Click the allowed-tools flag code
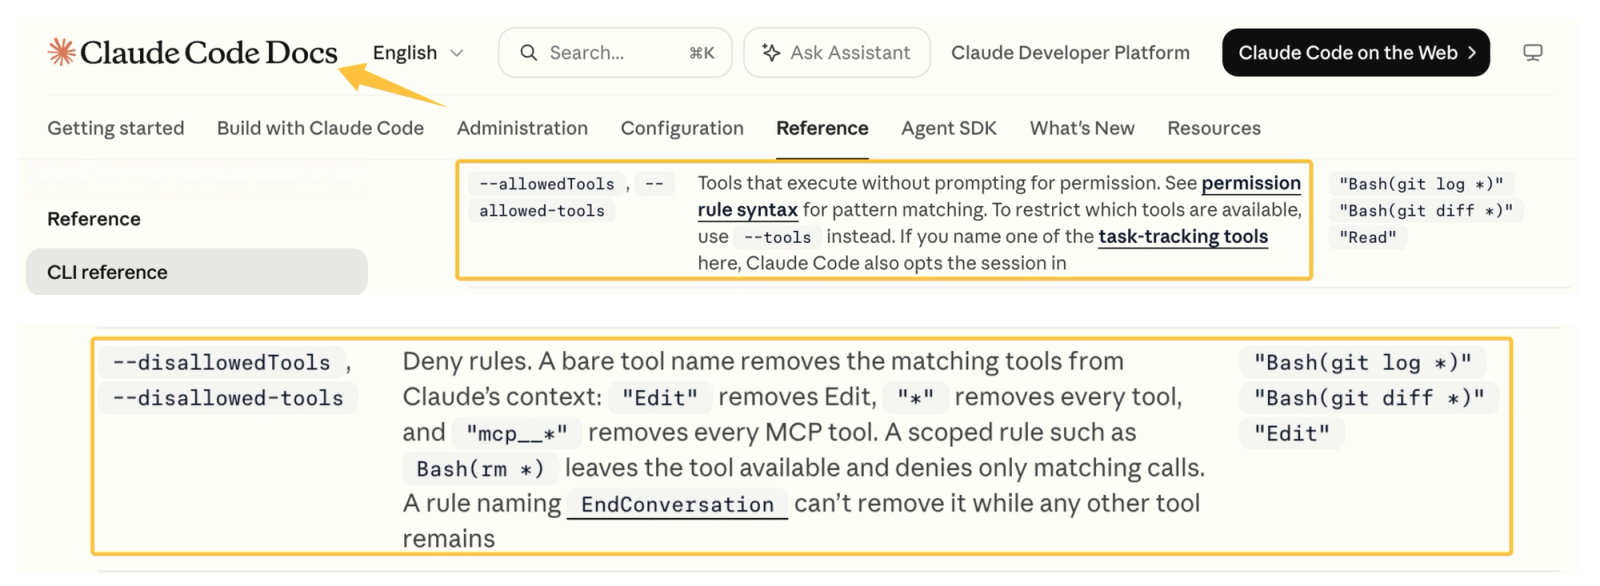 [x=542, y=211]
